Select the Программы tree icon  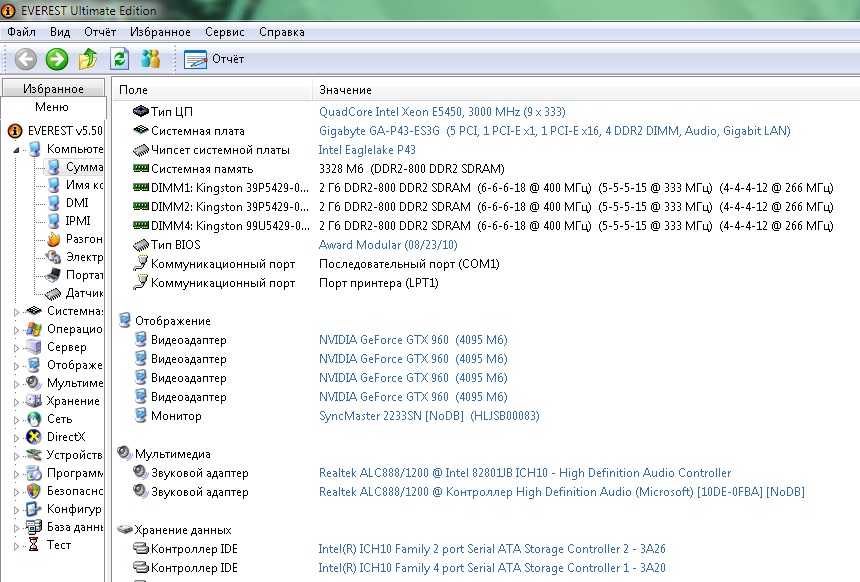click(x=34, y=473)
